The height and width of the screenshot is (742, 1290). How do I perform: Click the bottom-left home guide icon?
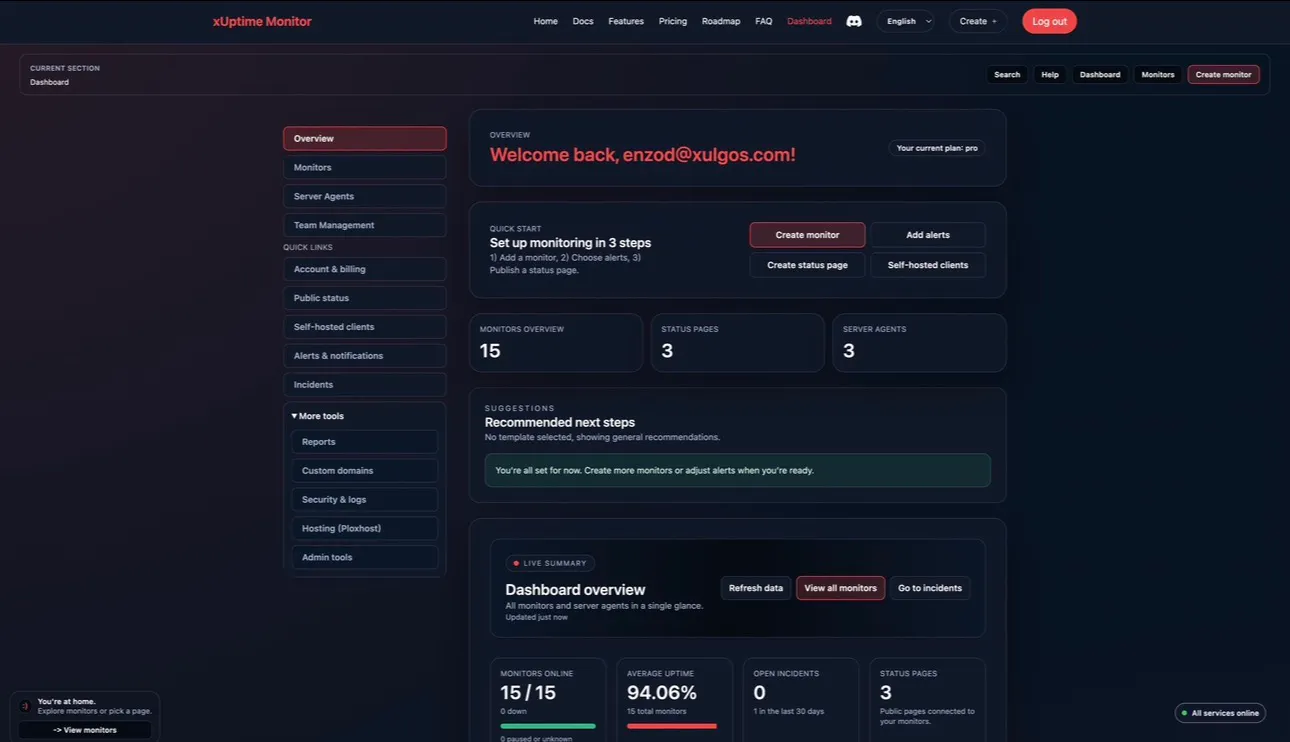(x=25, y=706)
